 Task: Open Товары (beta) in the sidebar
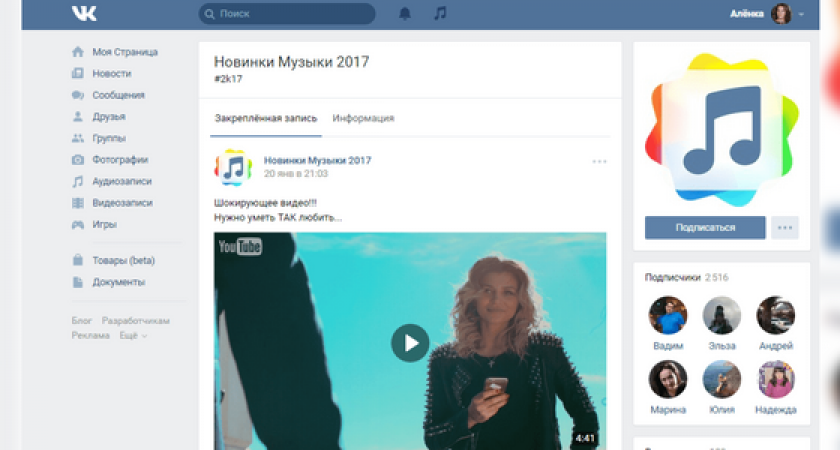[123, 261]
